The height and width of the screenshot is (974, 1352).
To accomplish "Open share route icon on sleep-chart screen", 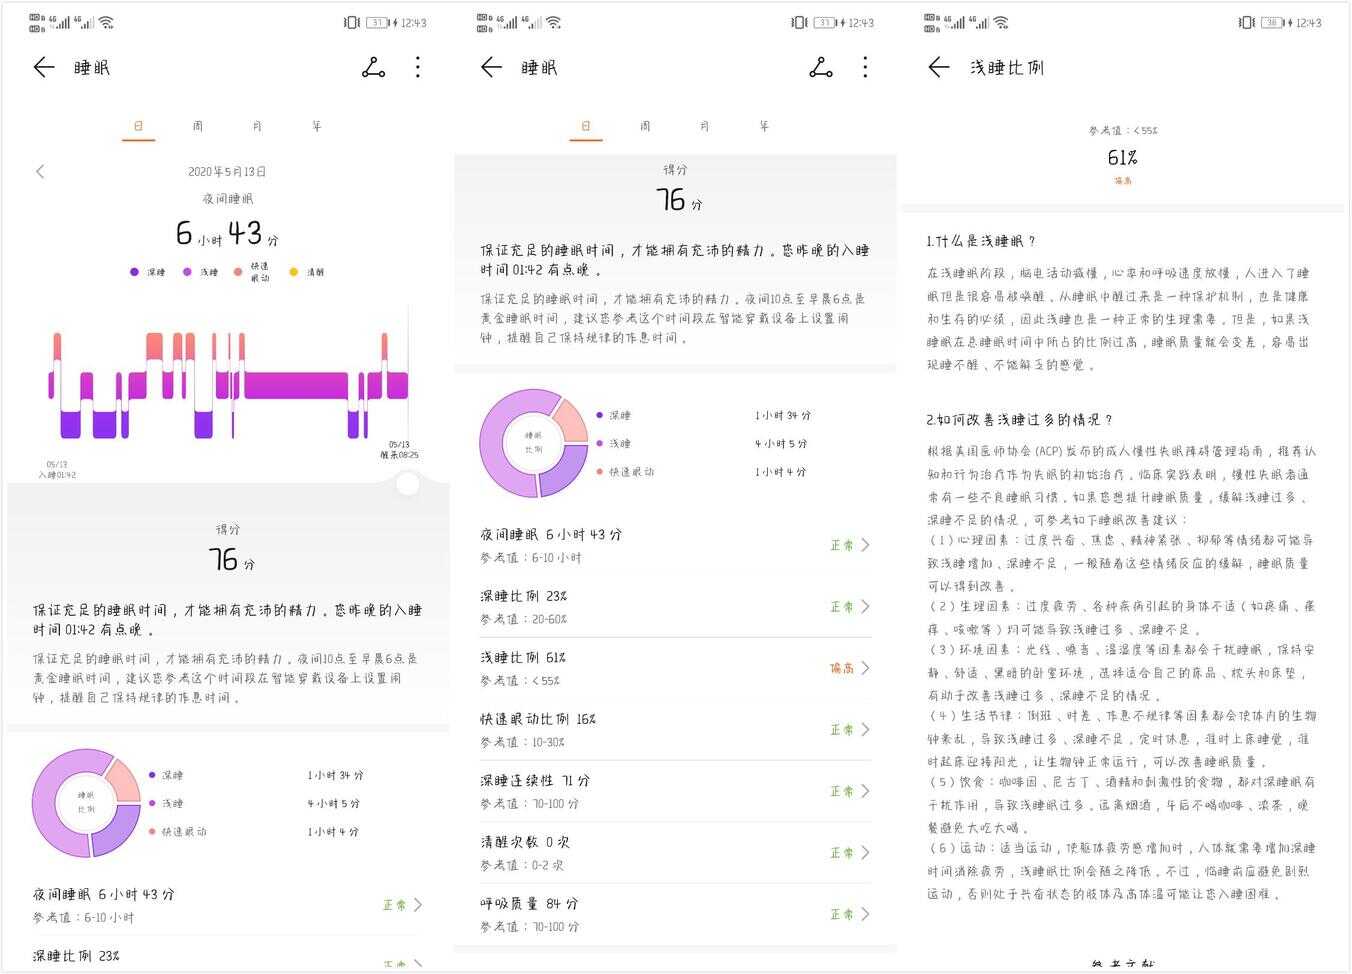I will [x=373, y=68].
